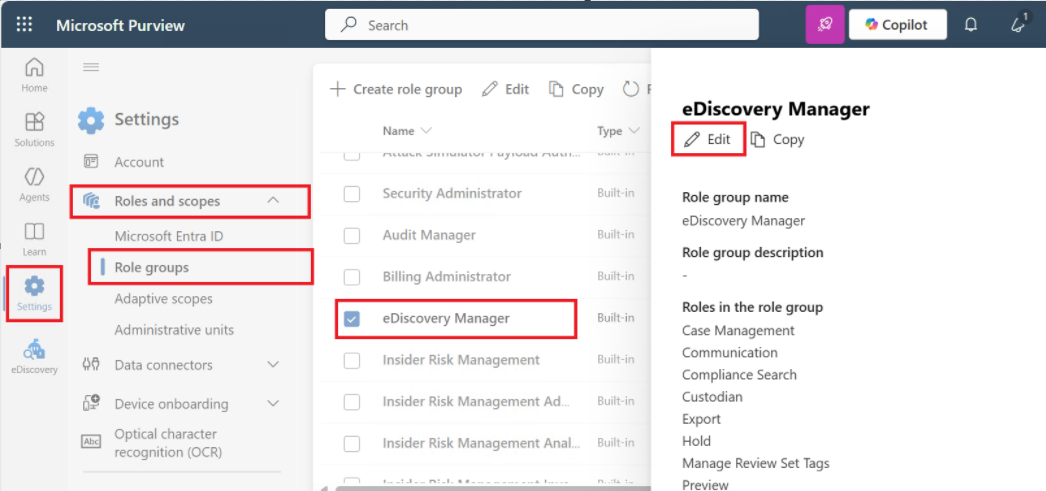Select the Audit Manager row name
The height and width of the screenshot is (491, 1046).
coord(429,235)
